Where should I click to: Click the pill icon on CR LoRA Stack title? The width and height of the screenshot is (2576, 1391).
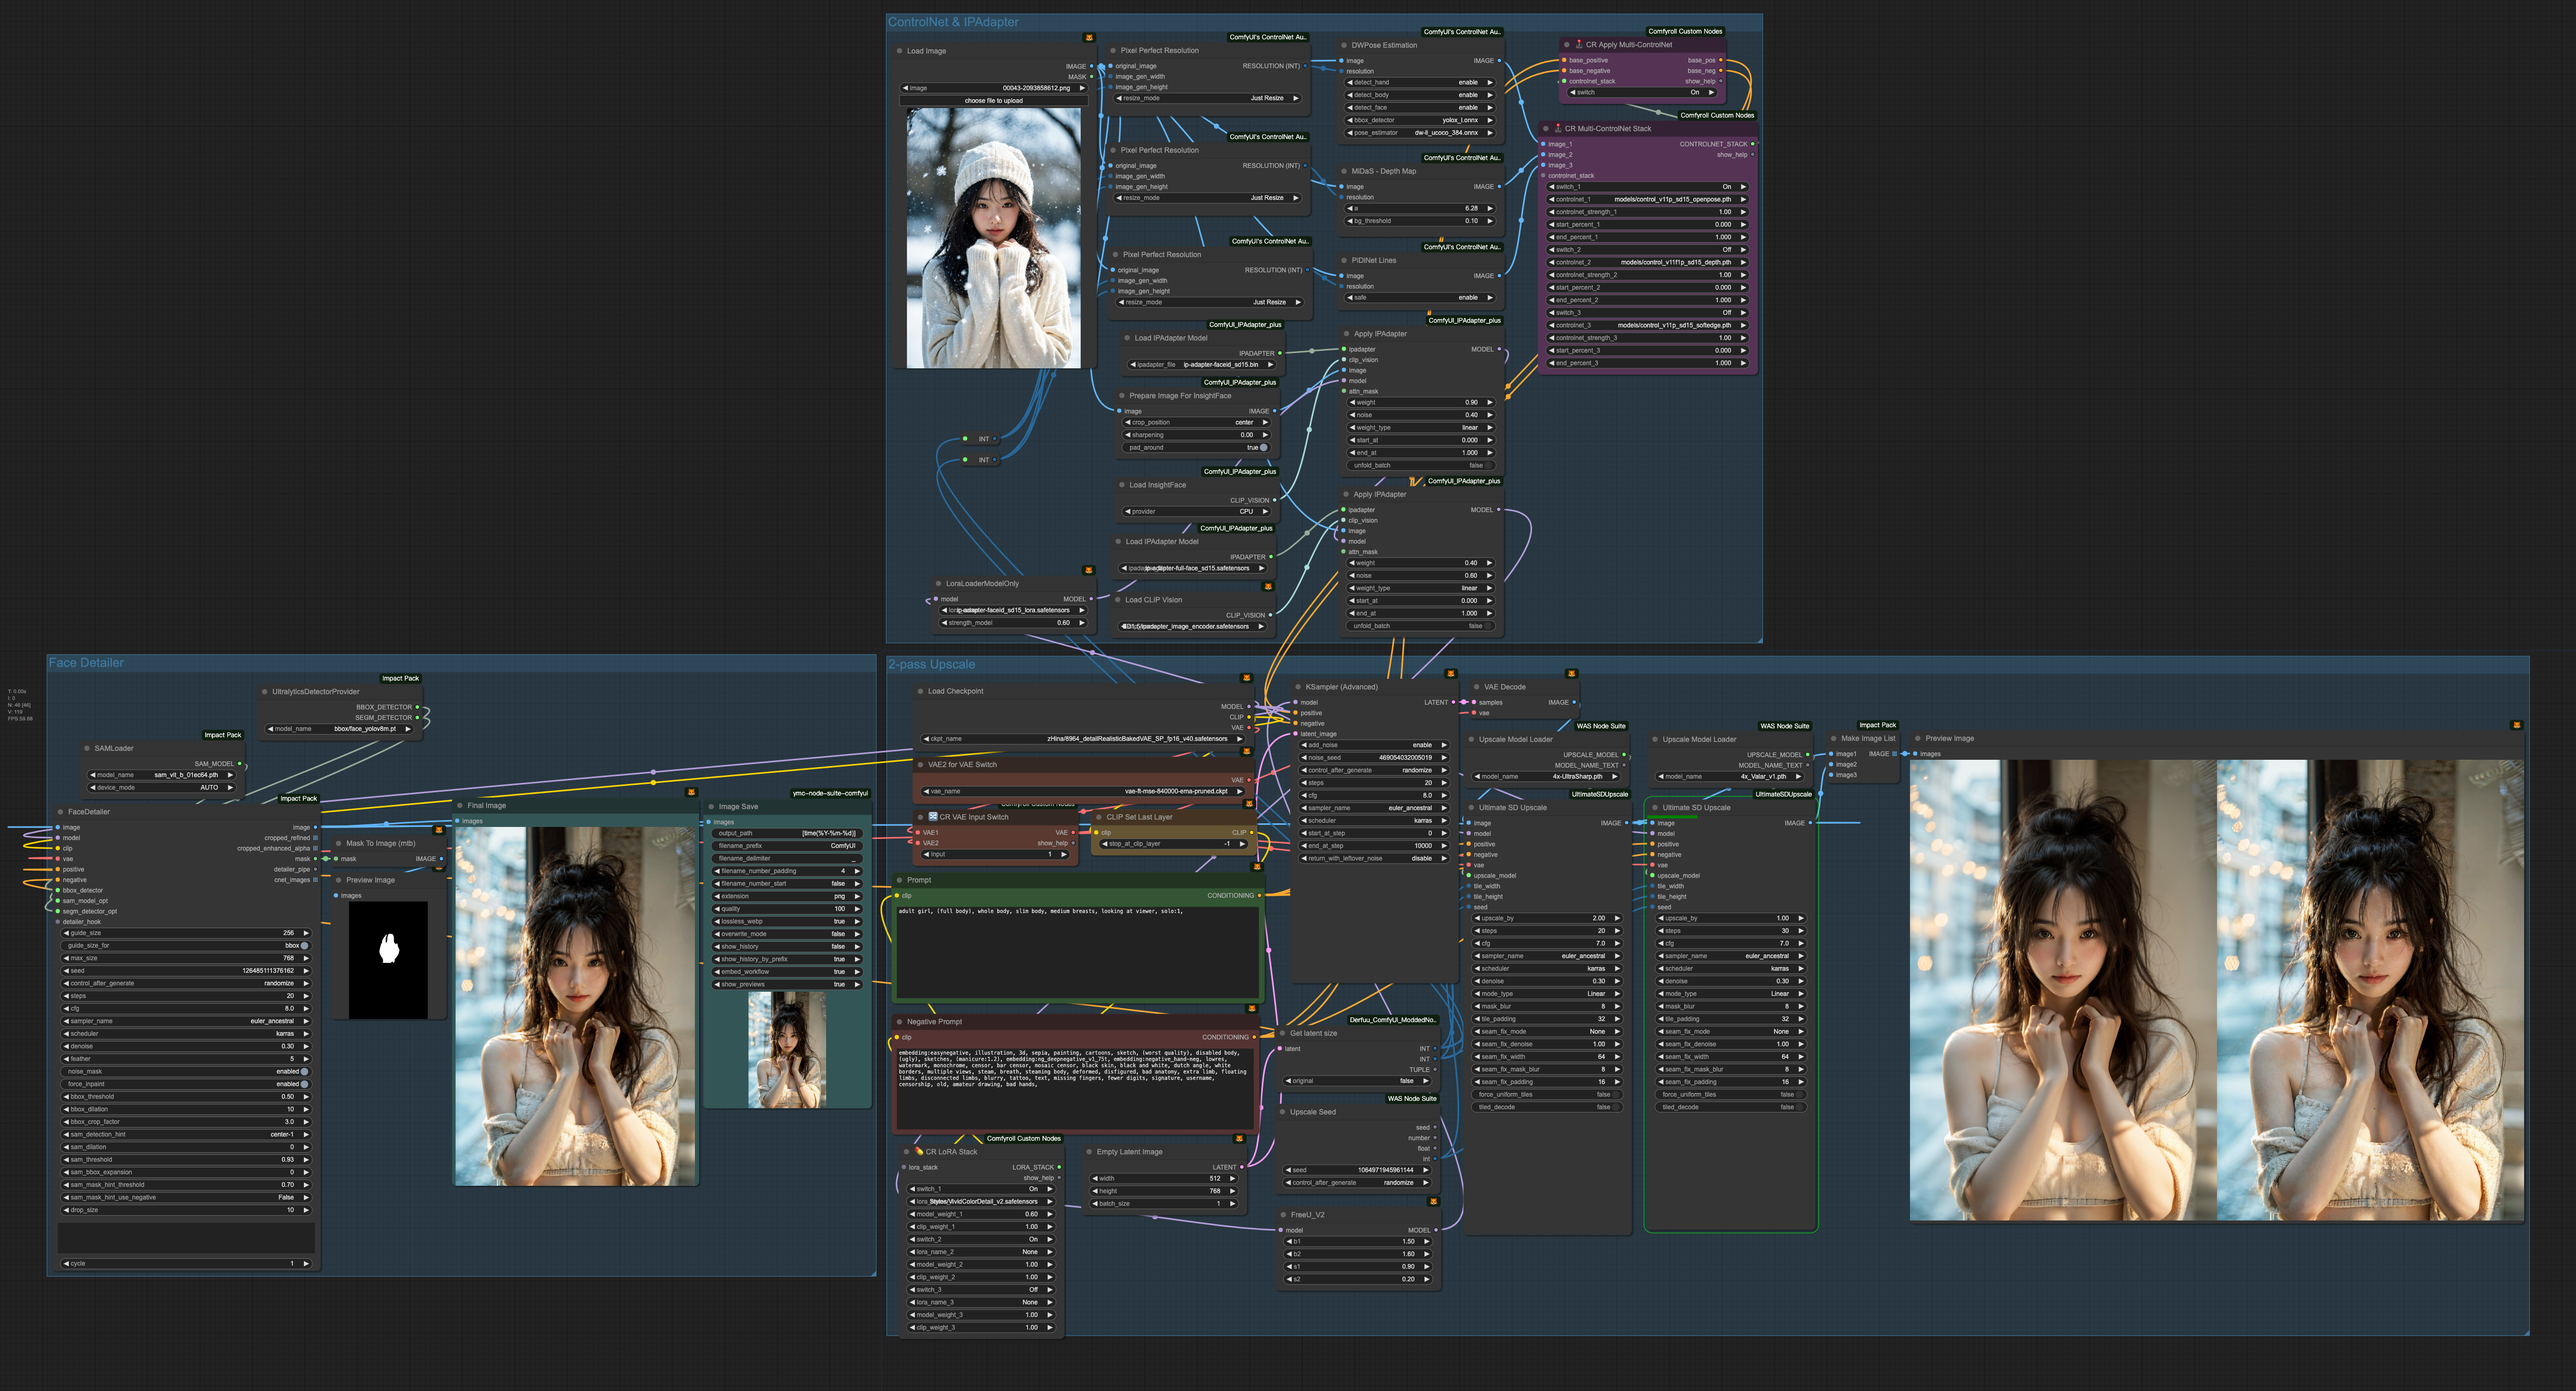coord(918,1151)
